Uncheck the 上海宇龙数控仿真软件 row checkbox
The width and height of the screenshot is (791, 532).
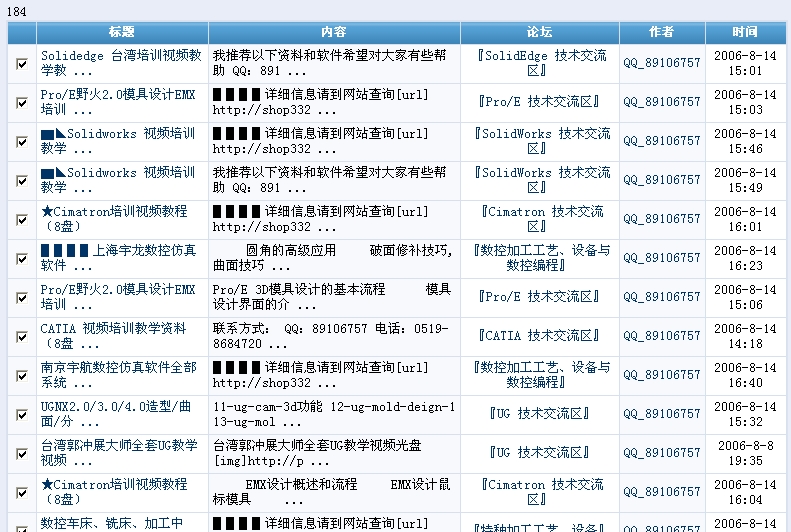pyautogui.click(x=22, y=259)
